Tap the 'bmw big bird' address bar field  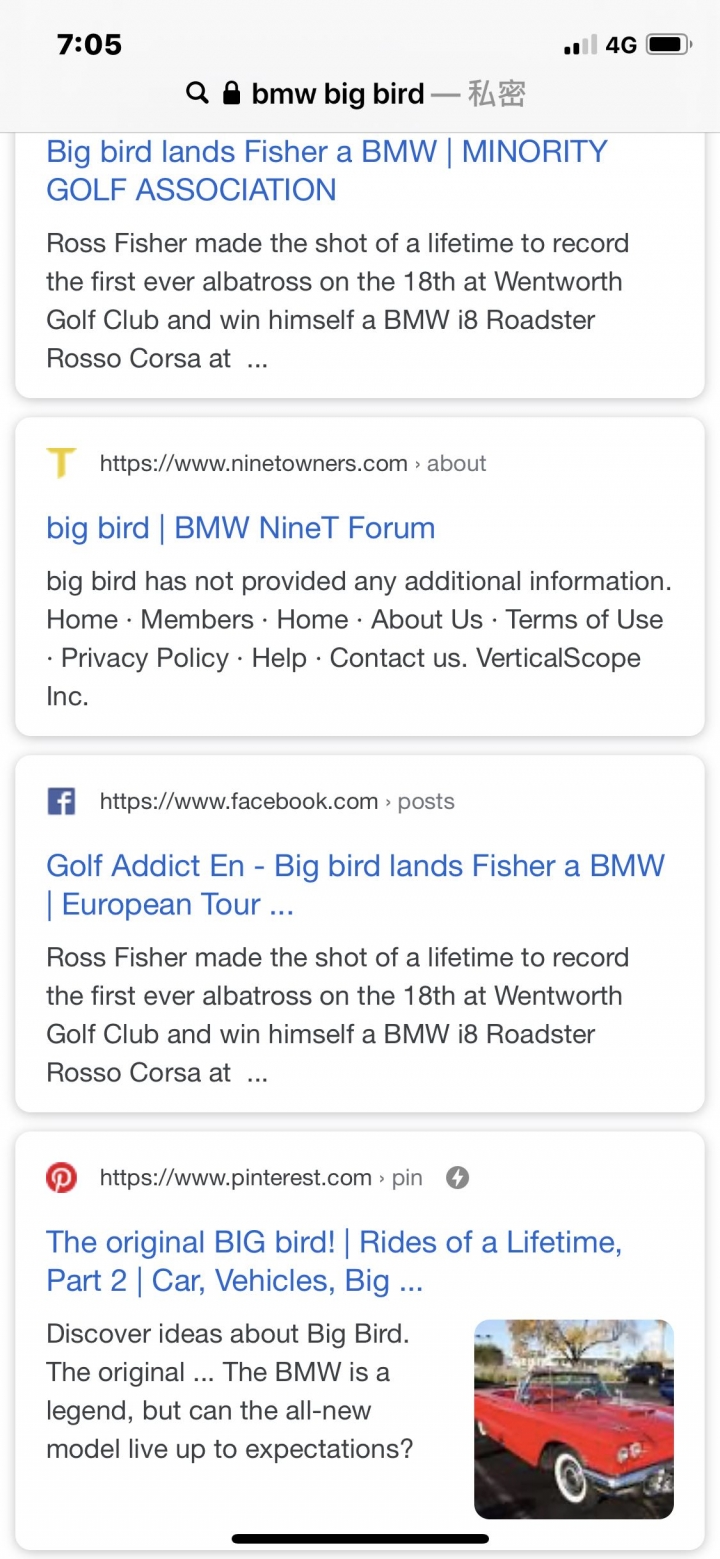tap(338, 94)
